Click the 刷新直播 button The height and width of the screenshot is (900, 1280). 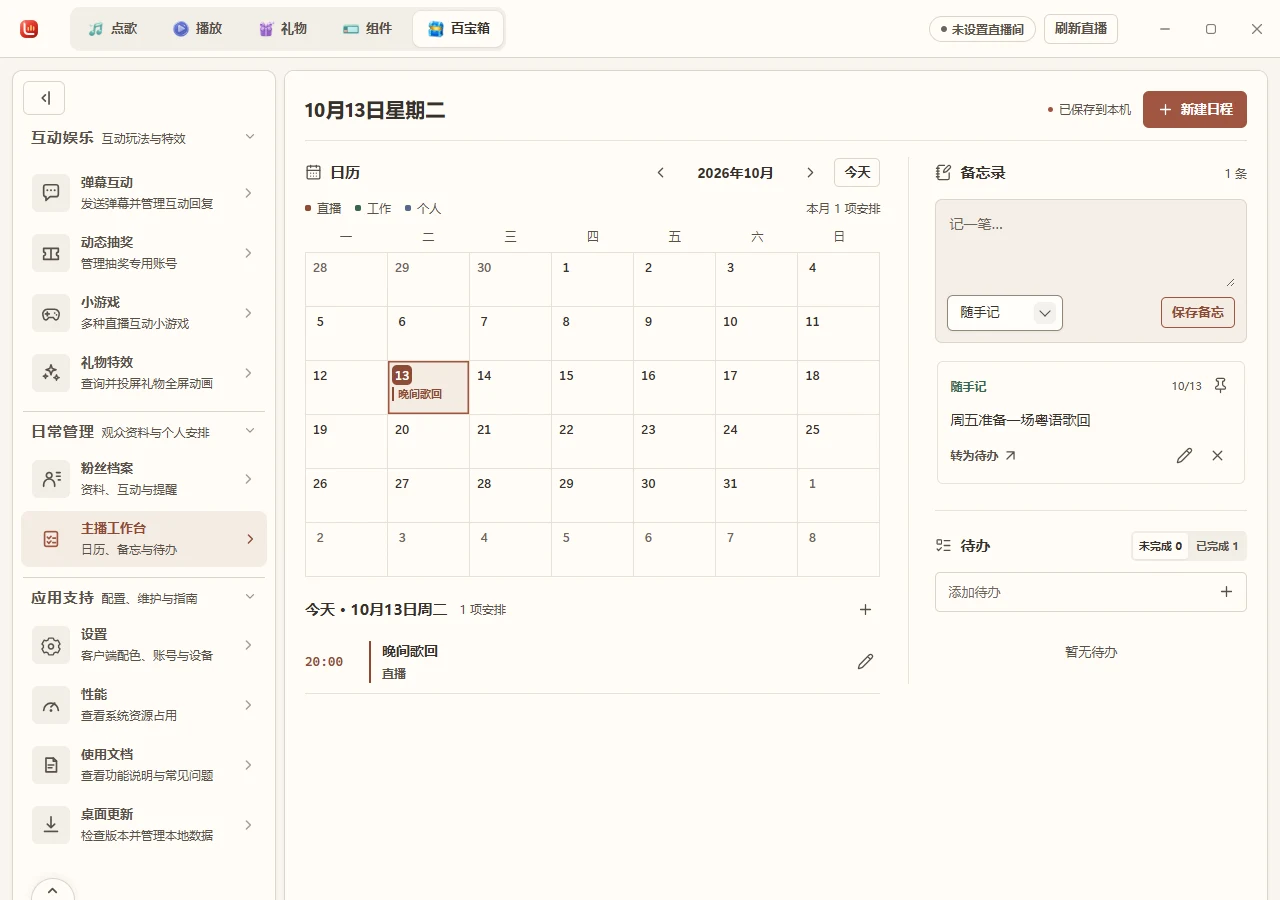click(1081, 29)
